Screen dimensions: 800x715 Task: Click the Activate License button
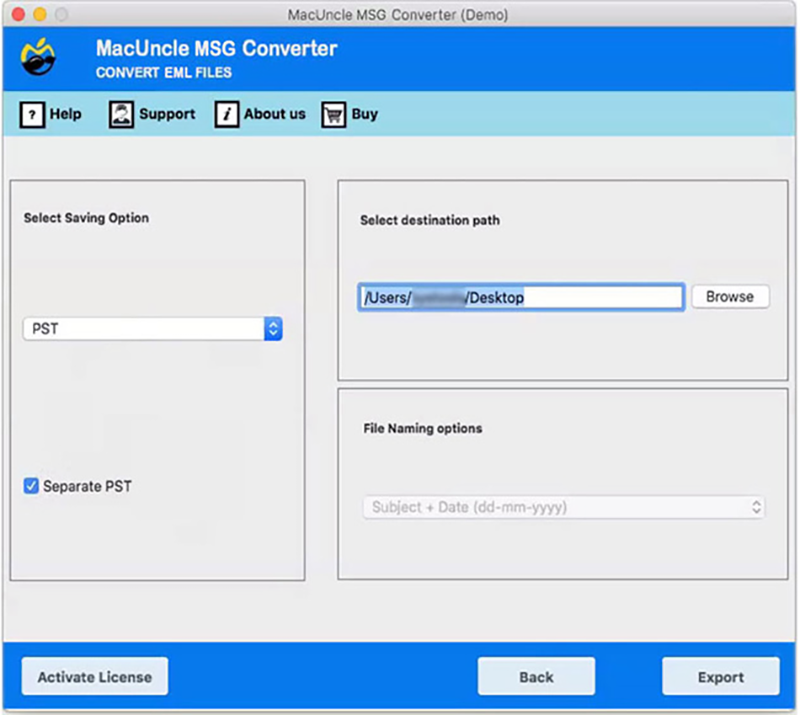coord(95,677)
